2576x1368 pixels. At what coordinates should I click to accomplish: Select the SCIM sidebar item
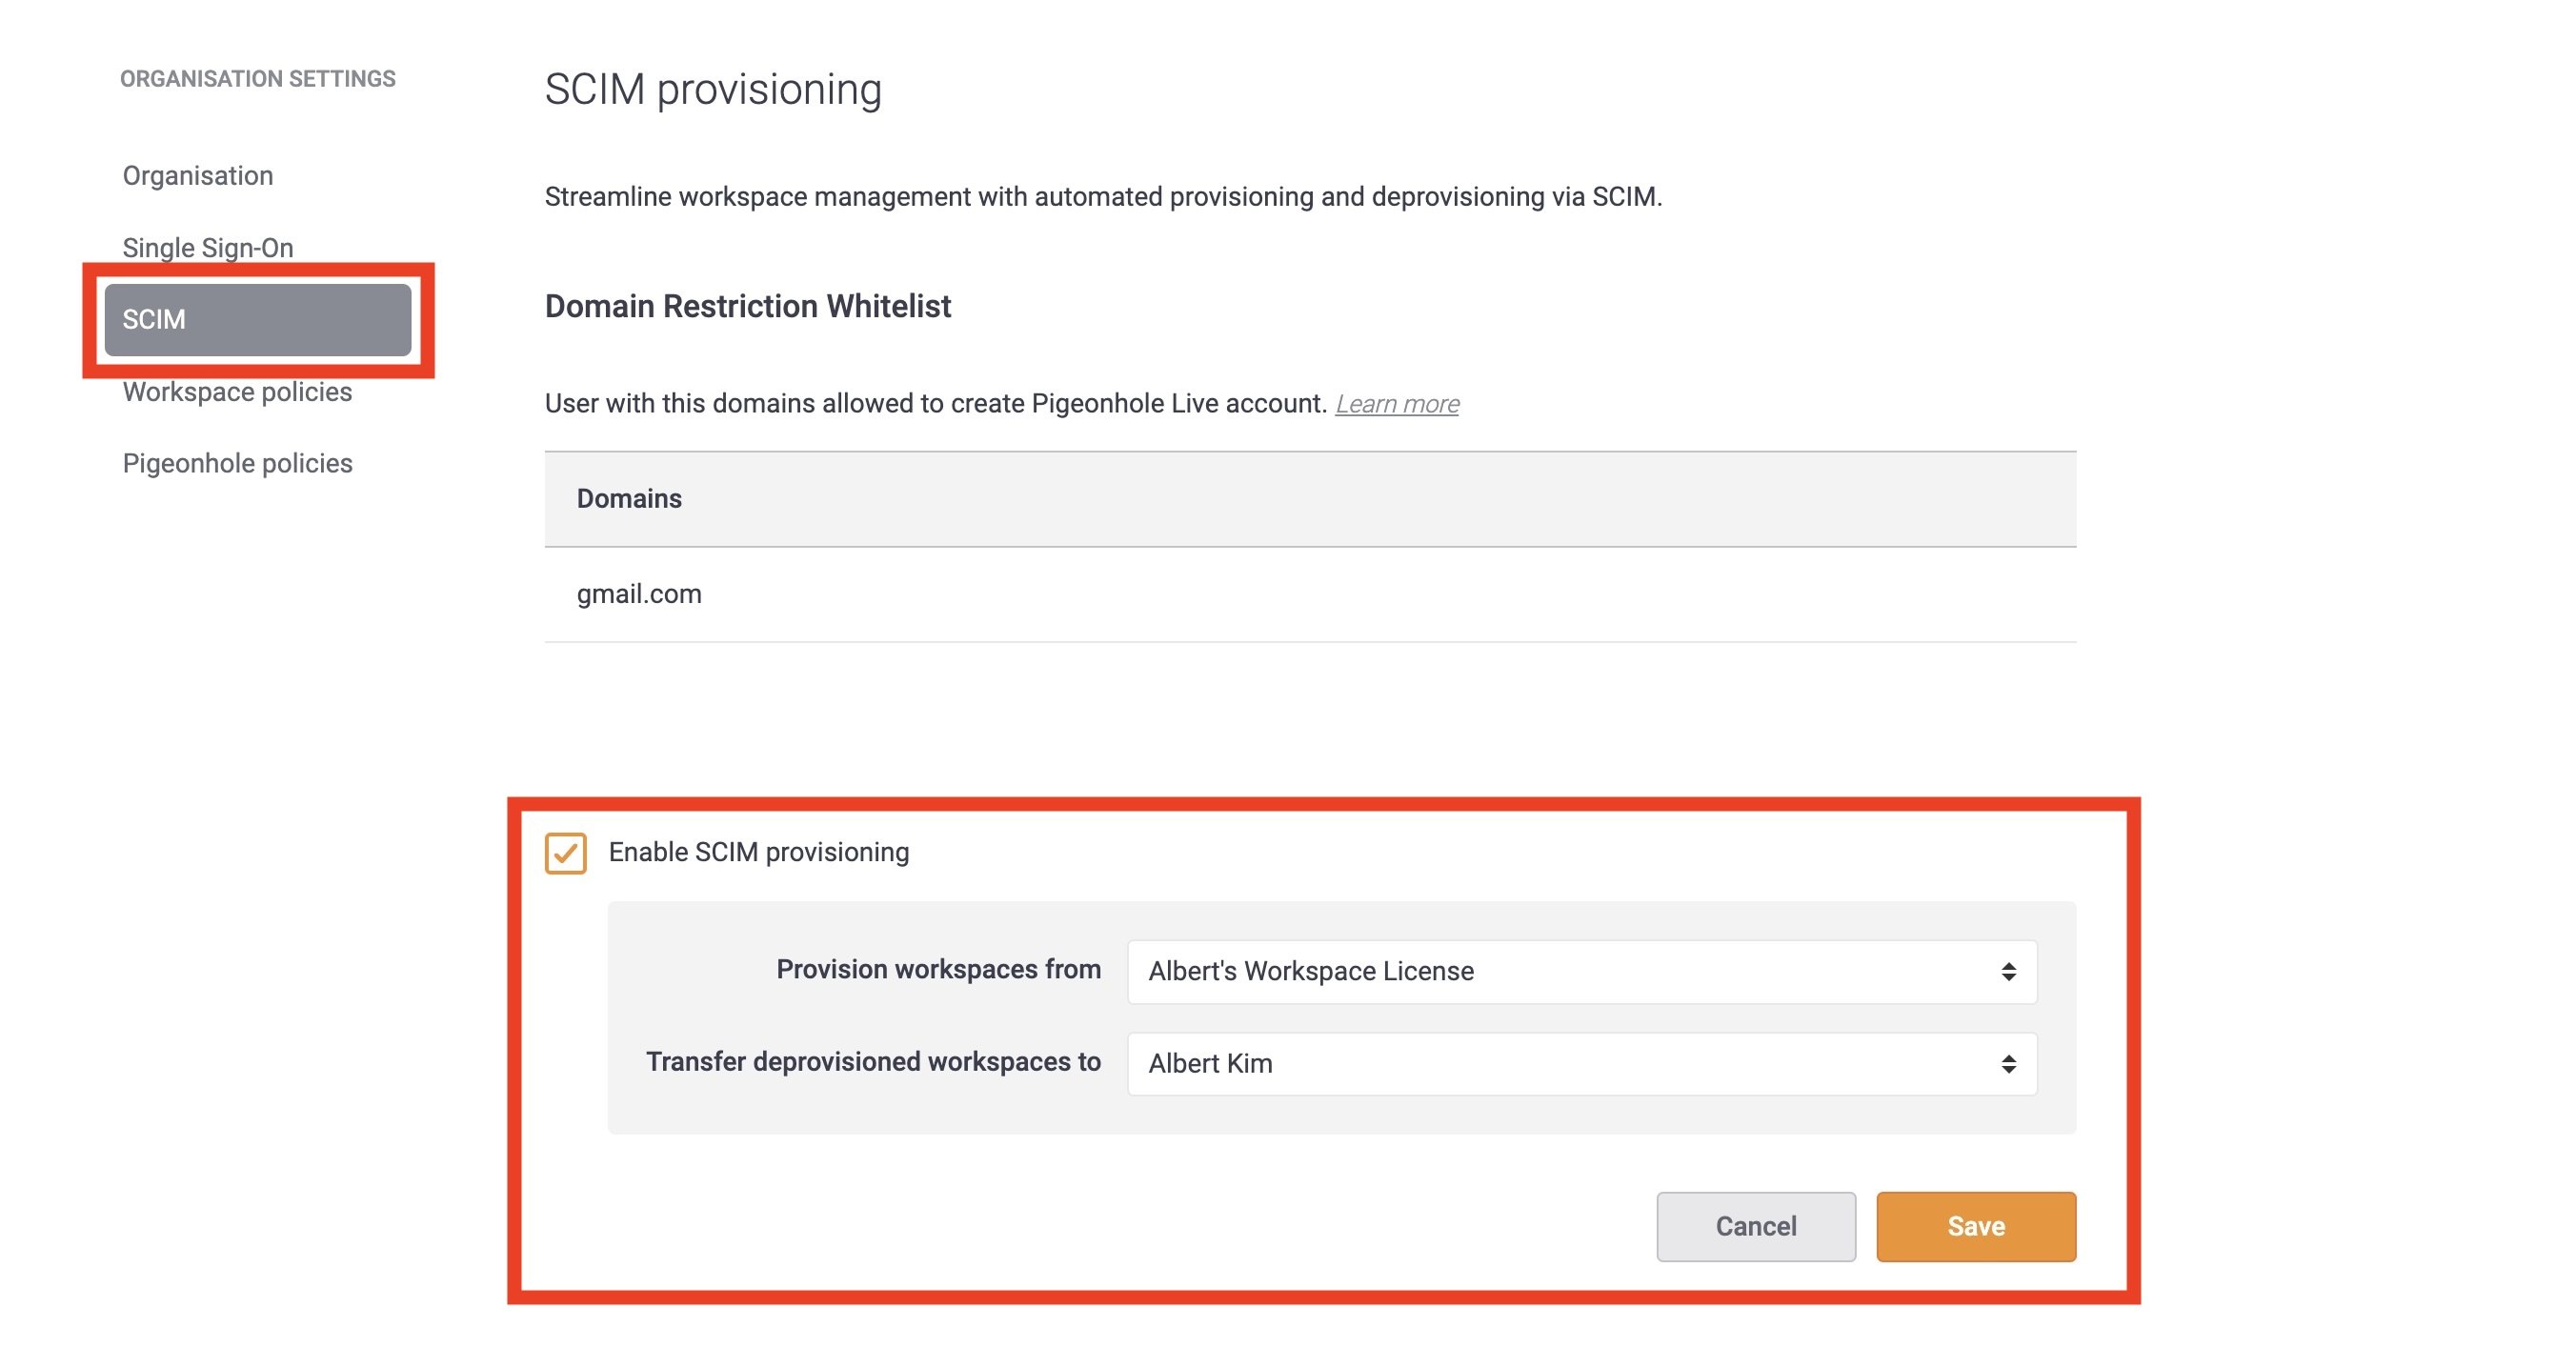pos(258,320)
